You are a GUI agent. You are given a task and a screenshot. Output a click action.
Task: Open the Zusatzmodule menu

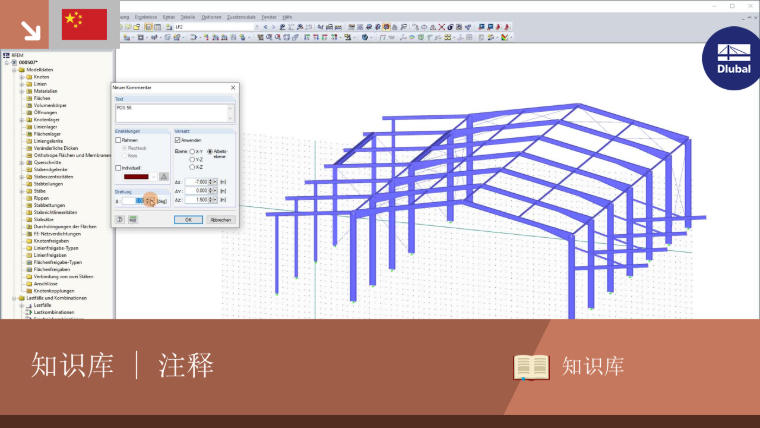[241, 17]
